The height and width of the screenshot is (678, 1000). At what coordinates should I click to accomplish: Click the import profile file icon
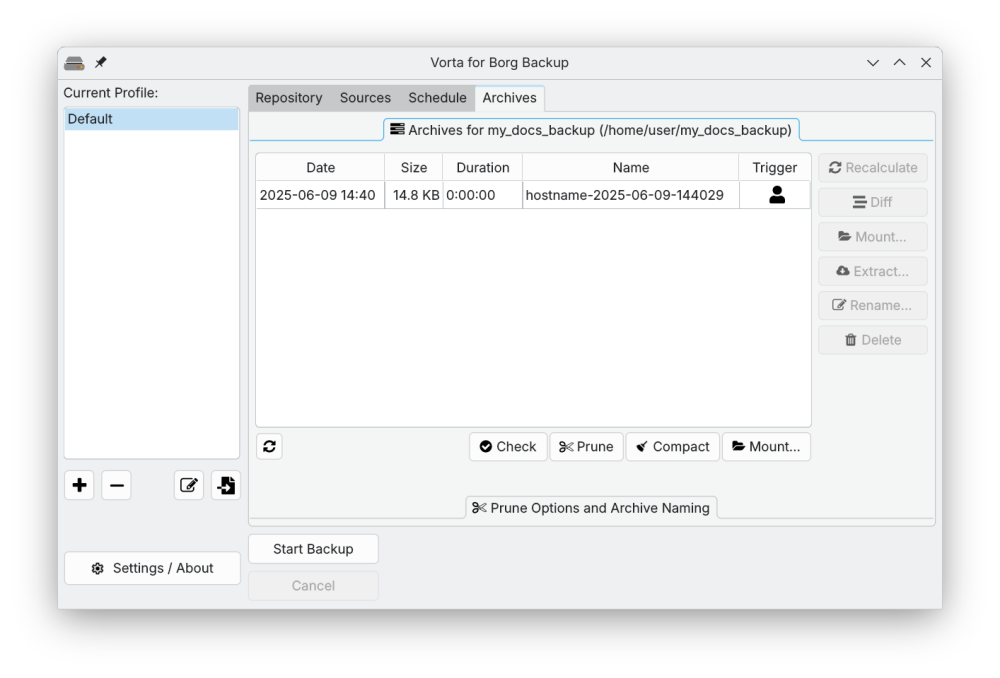pyautogui.click(x=226, y=486)
